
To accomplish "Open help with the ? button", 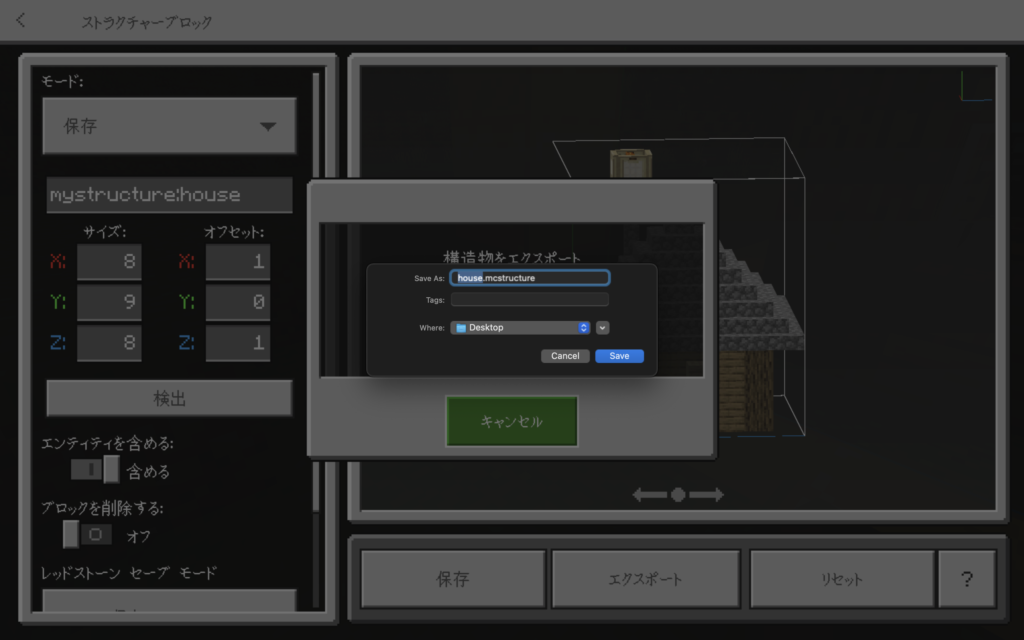I will click(x=966, y=579).
